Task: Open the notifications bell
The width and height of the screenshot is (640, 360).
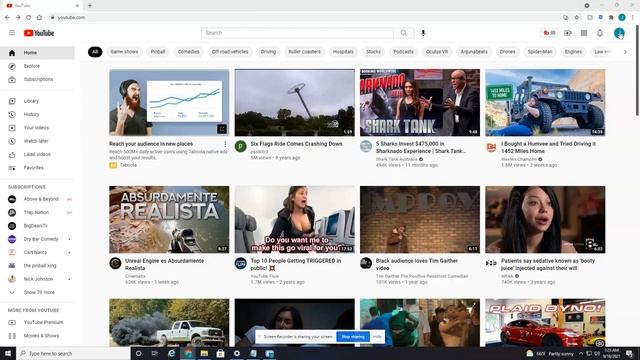Action: point(600,33)
